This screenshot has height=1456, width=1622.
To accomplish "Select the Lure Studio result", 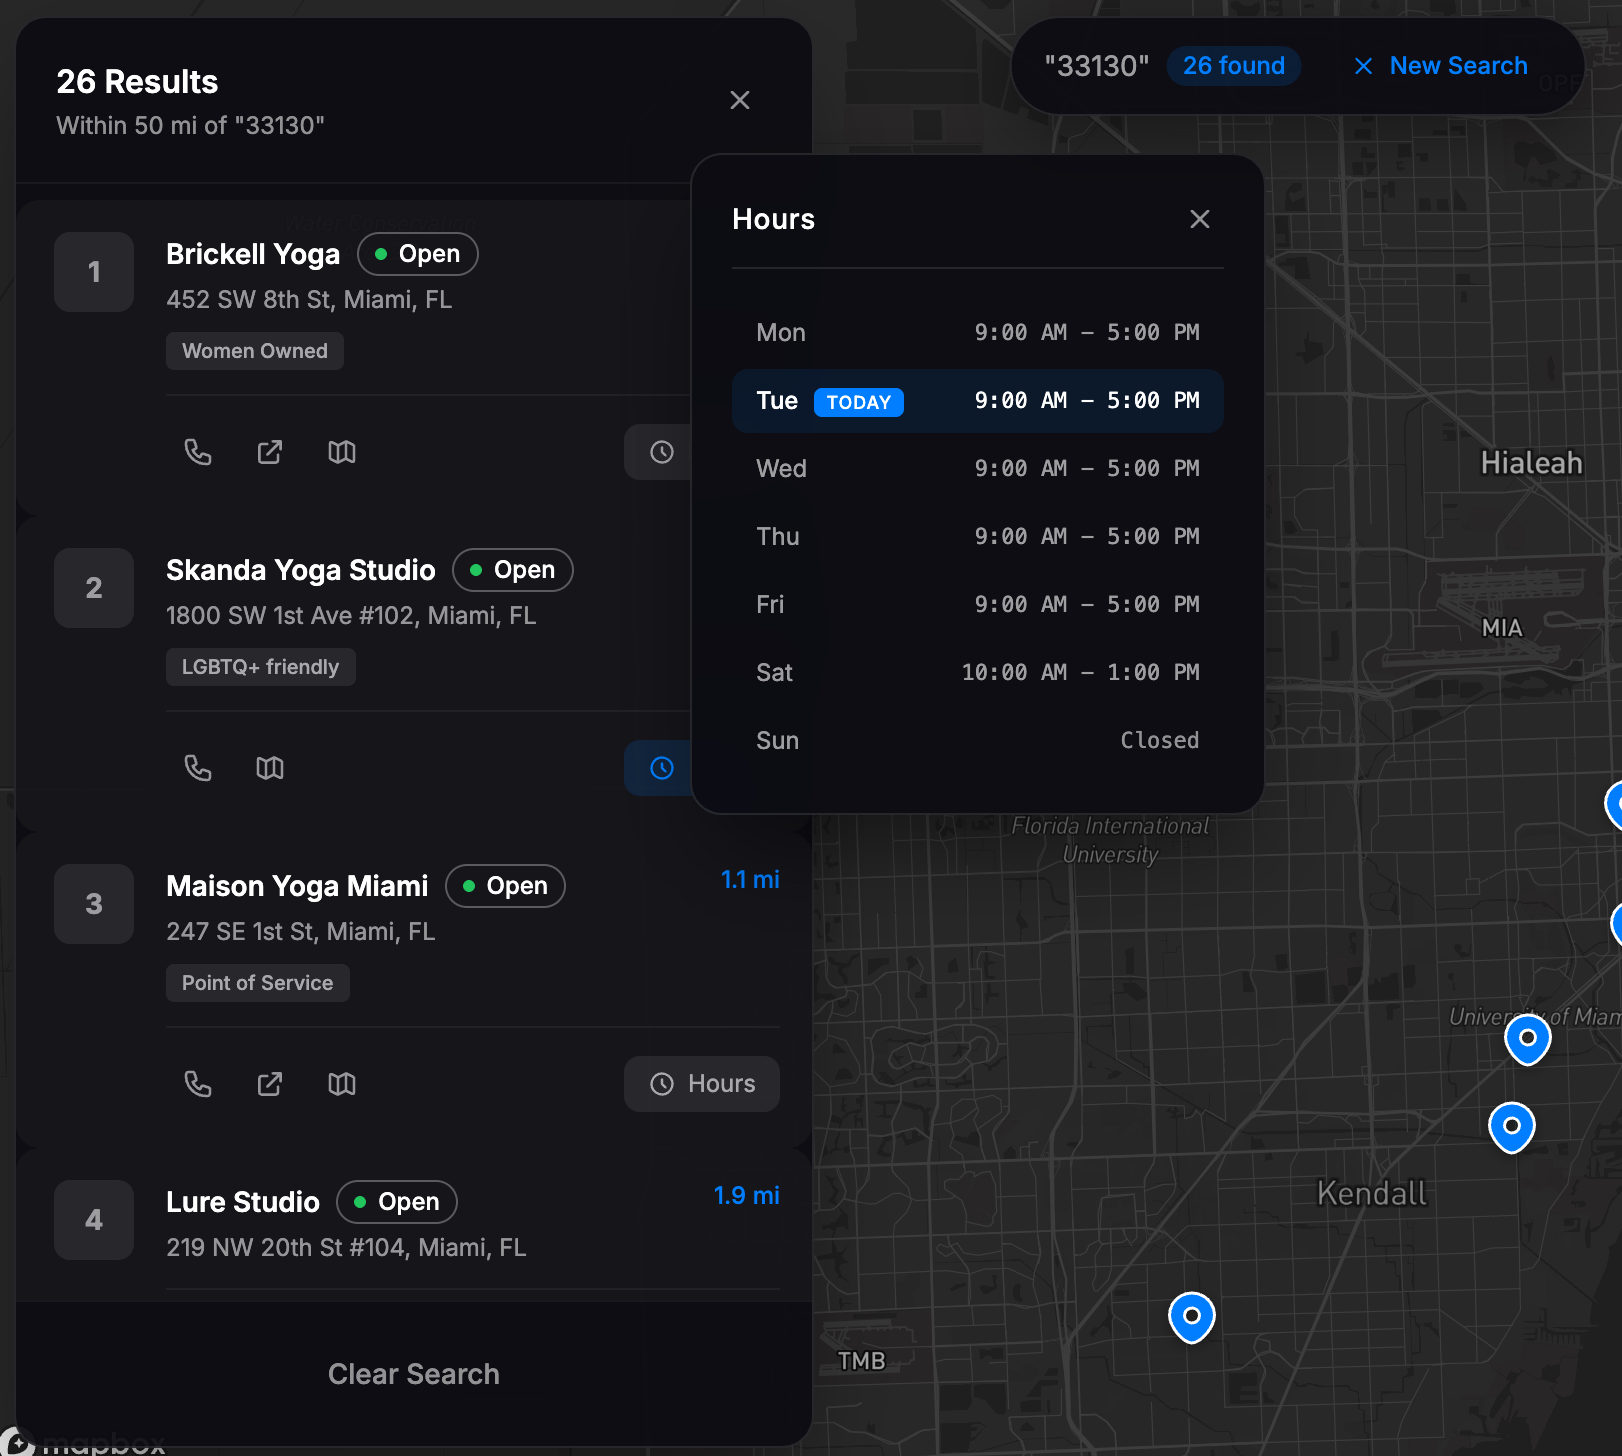I will (x=243, y=1202).
